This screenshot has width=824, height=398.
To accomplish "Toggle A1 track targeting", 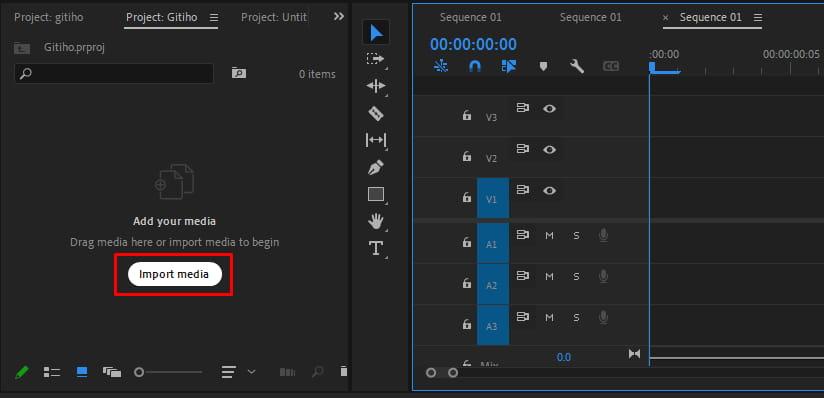I will click(x=493, y=243).
